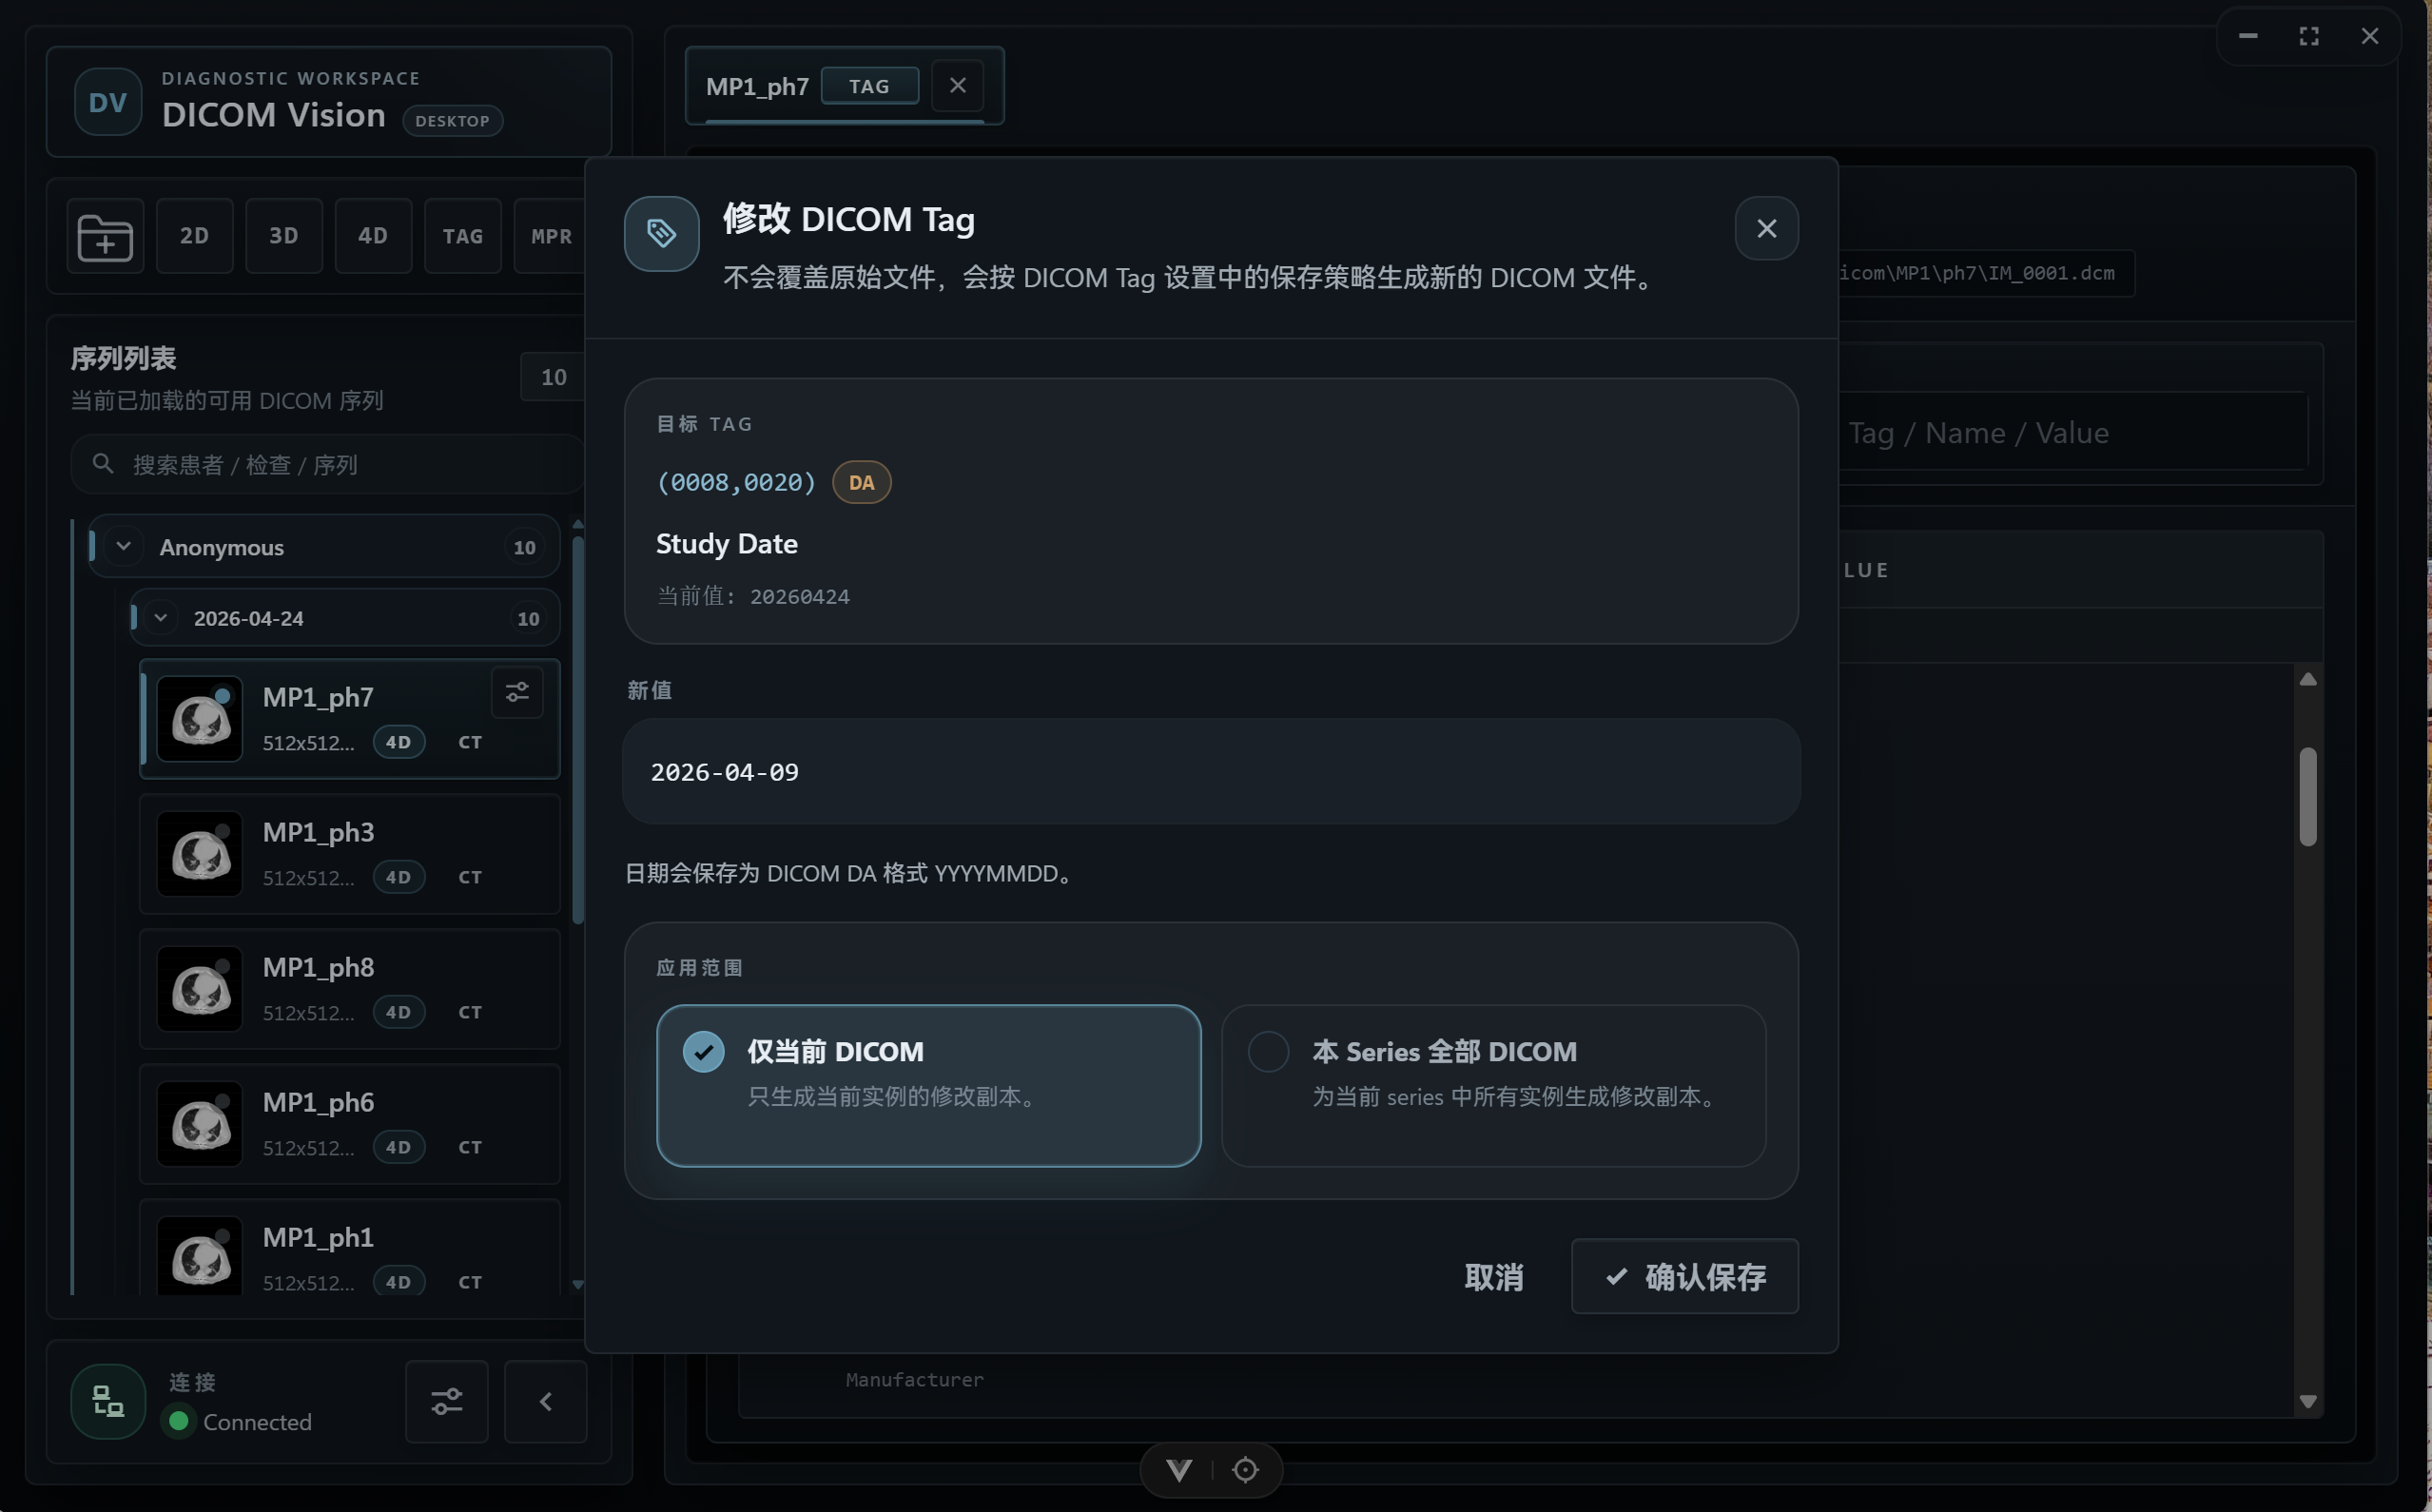Image resolution: width=2432 pixels, height=1512 pixels.
Task: Click the MP1_ph3 CT thumbnail
Action: (200, 854)
